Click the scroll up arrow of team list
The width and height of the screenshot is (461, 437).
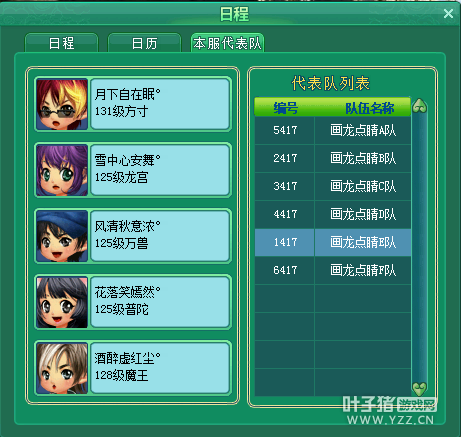pyautogui.click(x=420, y=106)
